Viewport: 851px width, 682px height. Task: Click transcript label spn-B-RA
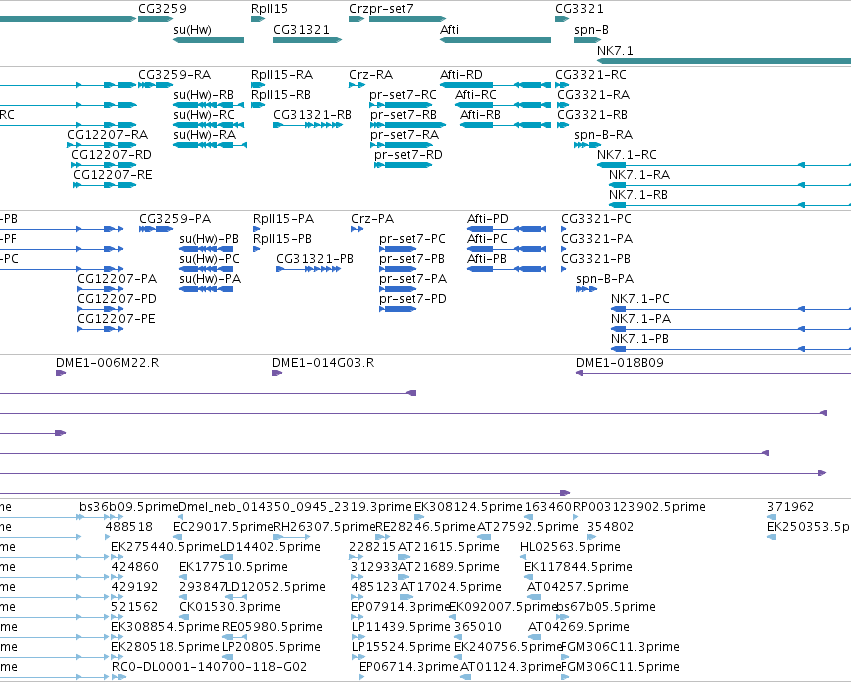(x=604, y=135)
